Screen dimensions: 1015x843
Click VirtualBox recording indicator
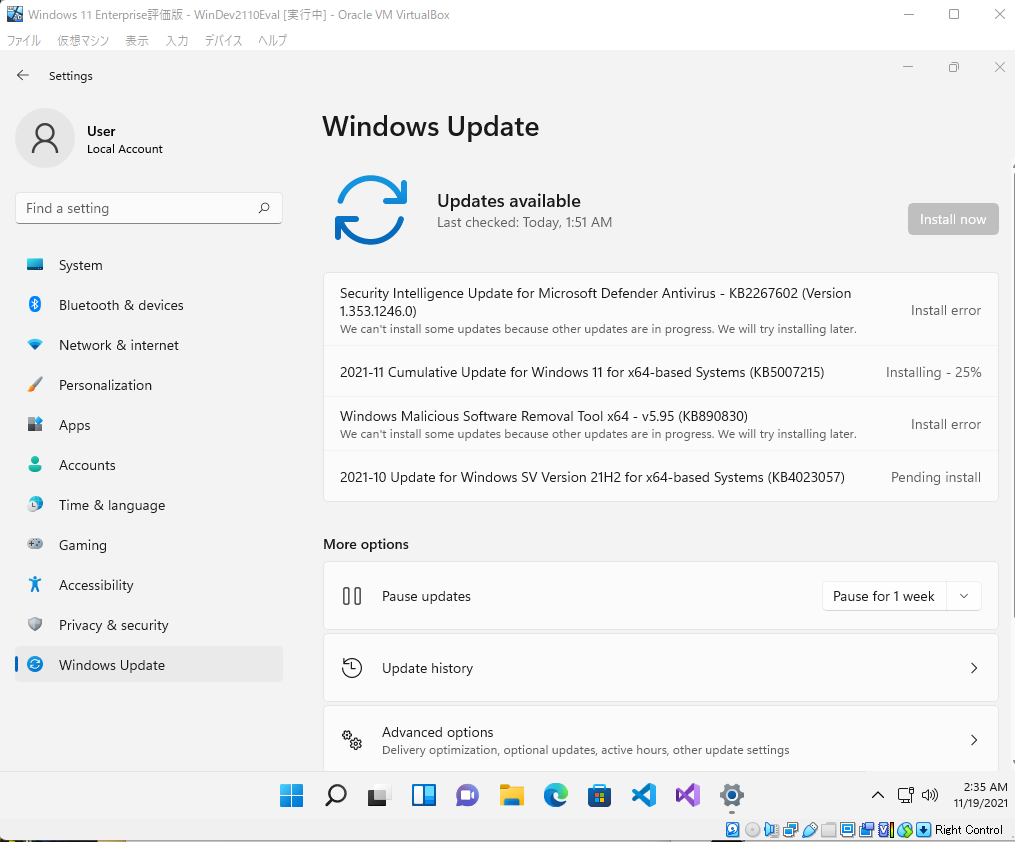(866, 829)
